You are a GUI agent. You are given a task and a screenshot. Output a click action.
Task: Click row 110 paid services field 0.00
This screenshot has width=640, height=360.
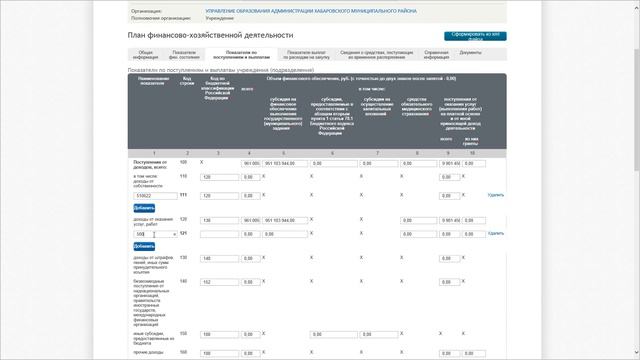pos(449,178)
